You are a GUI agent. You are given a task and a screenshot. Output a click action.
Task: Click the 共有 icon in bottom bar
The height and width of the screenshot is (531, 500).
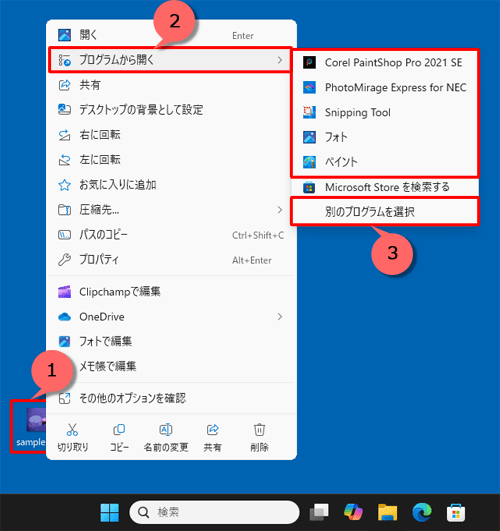213,429
